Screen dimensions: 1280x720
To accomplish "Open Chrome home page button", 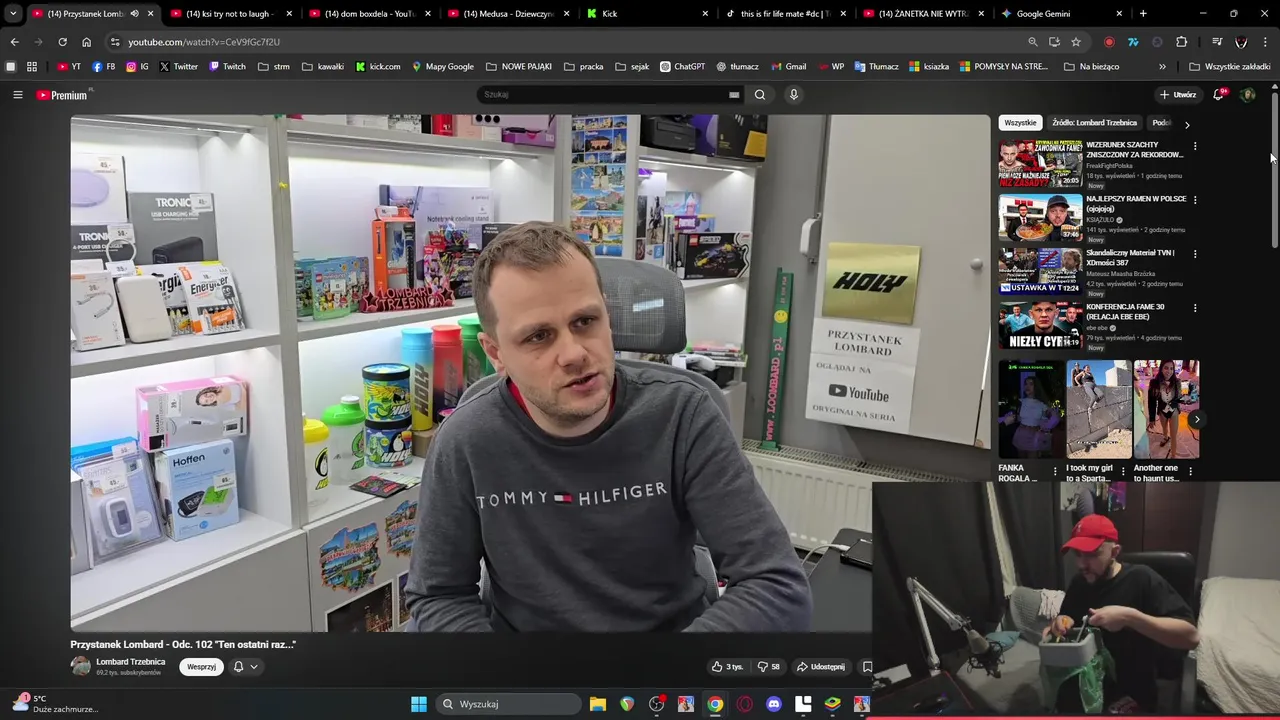I will click(x=86, y=42).
